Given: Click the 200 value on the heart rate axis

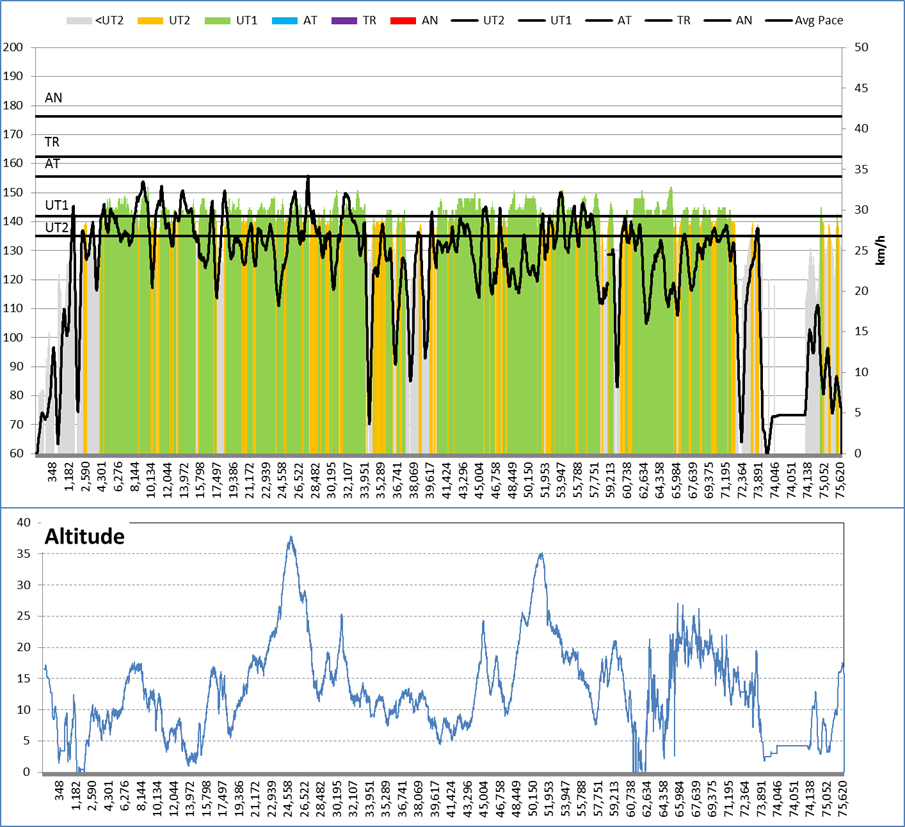Looking at the screenshot, I should tap(14, 48).
